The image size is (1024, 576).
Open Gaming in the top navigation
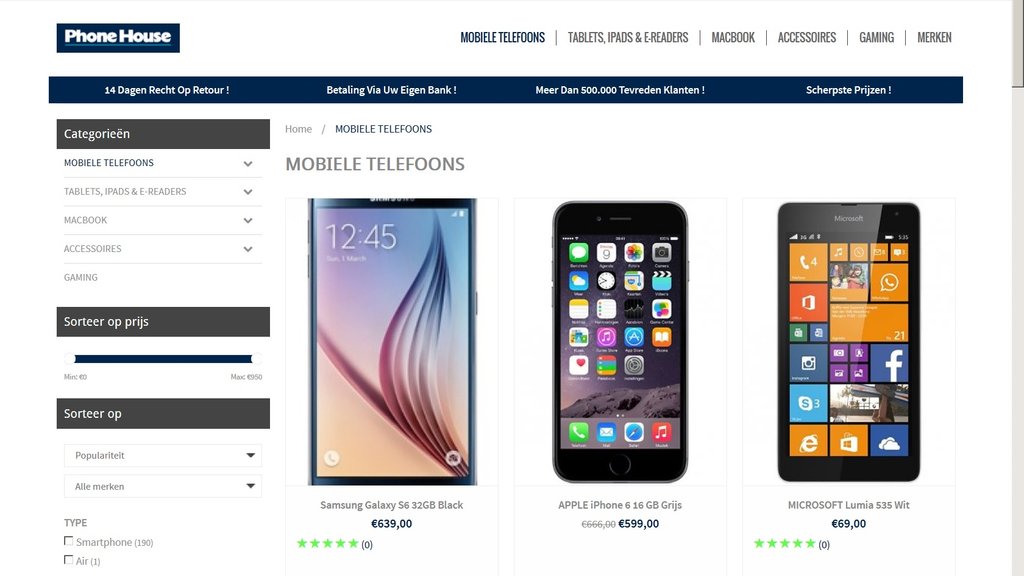tap(876, 38)
